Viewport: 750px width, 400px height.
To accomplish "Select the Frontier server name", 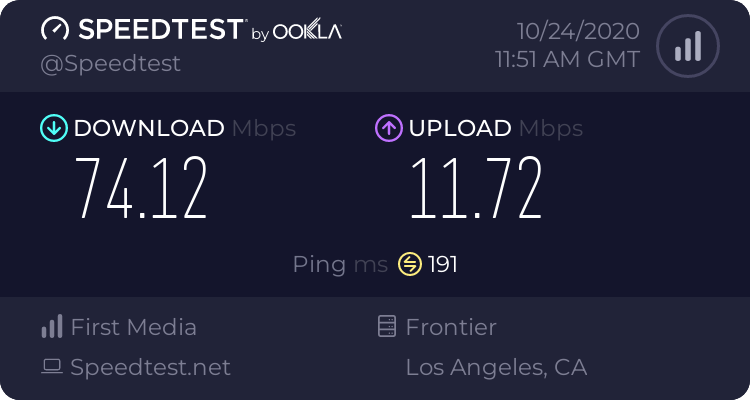I will click(451, 327).
